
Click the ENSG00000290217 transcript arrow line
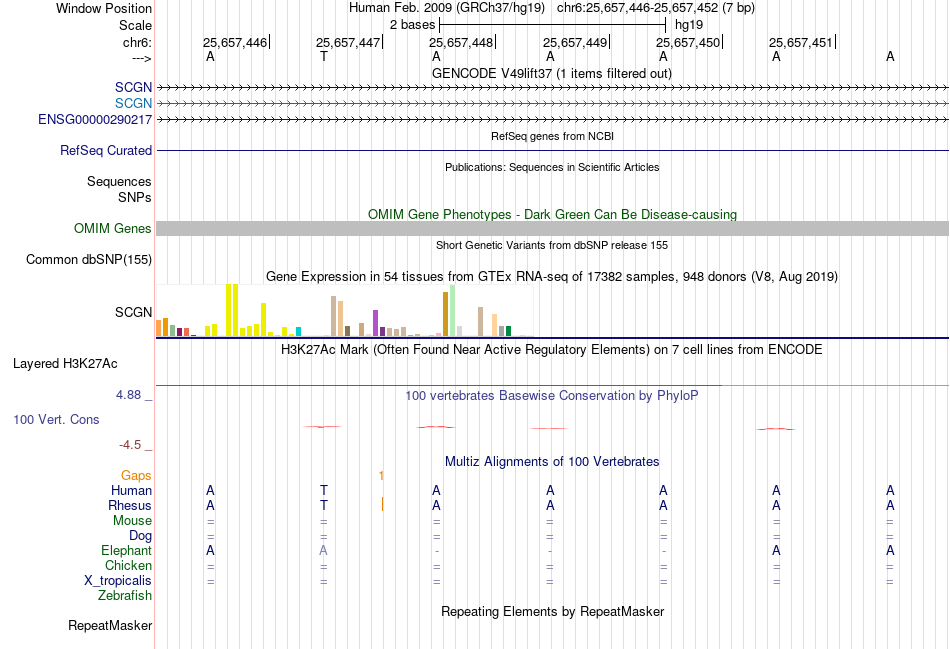click(x=553, y=119)
